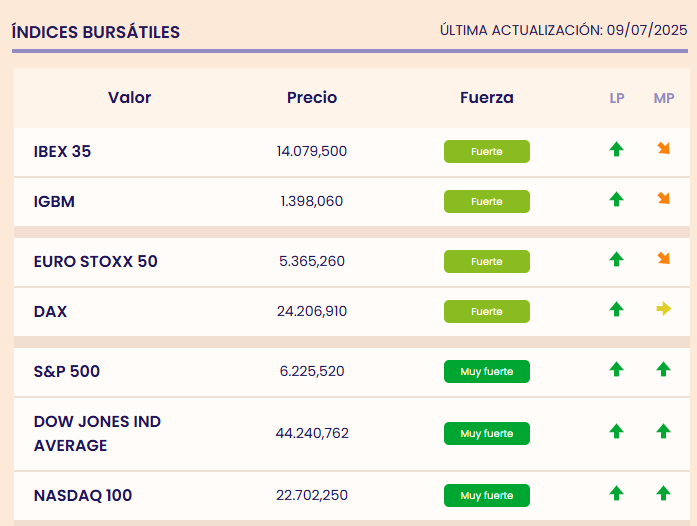
Task: Click the DOW JONES medium-term up arrow
Action: click(x=663, y=431)
